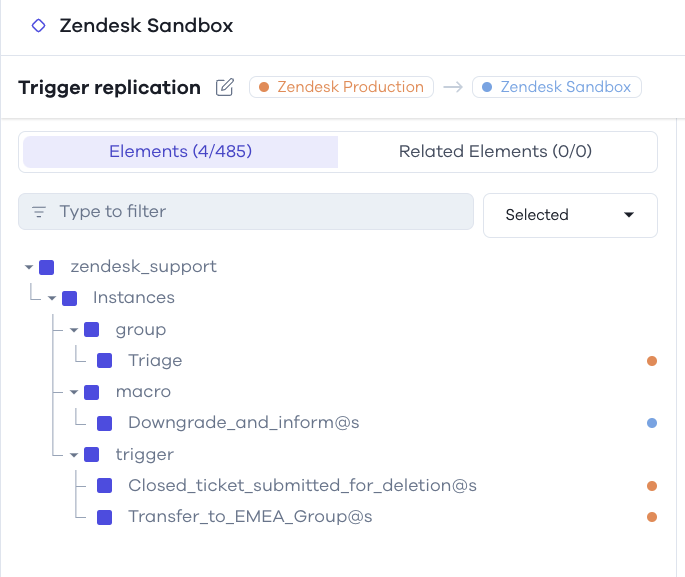Viewport: 685px width, 577px height.
Task: Edit the Trigger replication name with pencil icon
Action: coord(225,87)
